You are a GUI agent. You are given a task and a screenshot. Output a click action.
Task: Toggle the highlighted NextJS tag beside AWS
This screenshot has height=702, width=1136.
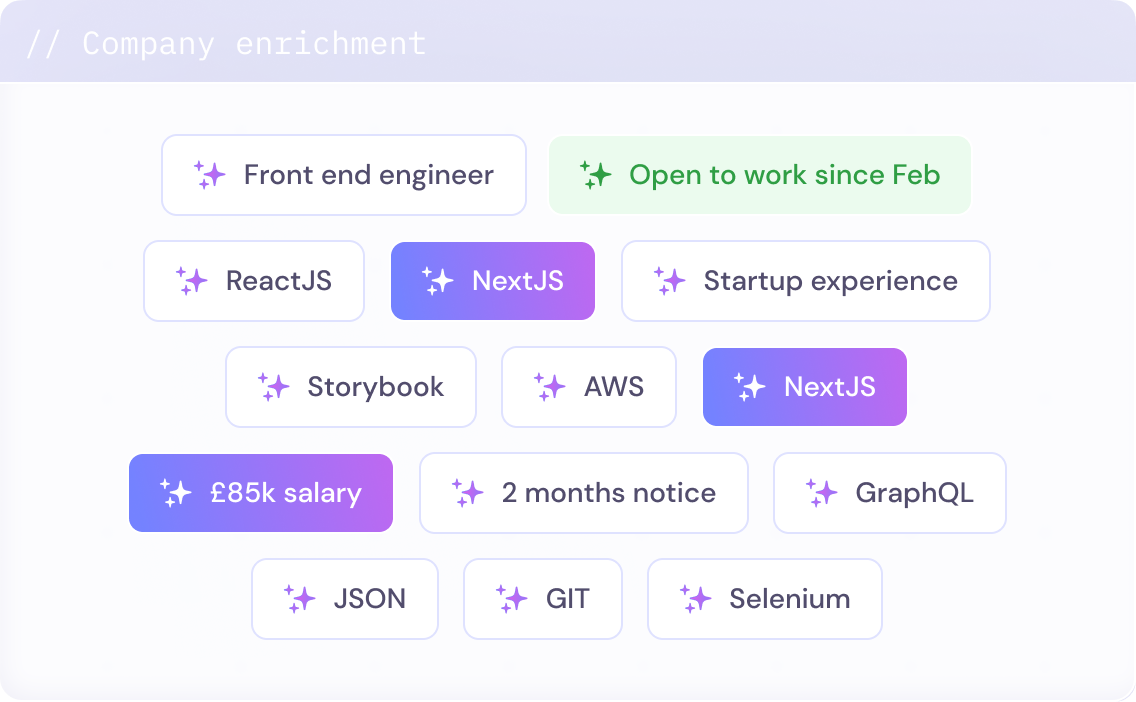pos(805,387)
